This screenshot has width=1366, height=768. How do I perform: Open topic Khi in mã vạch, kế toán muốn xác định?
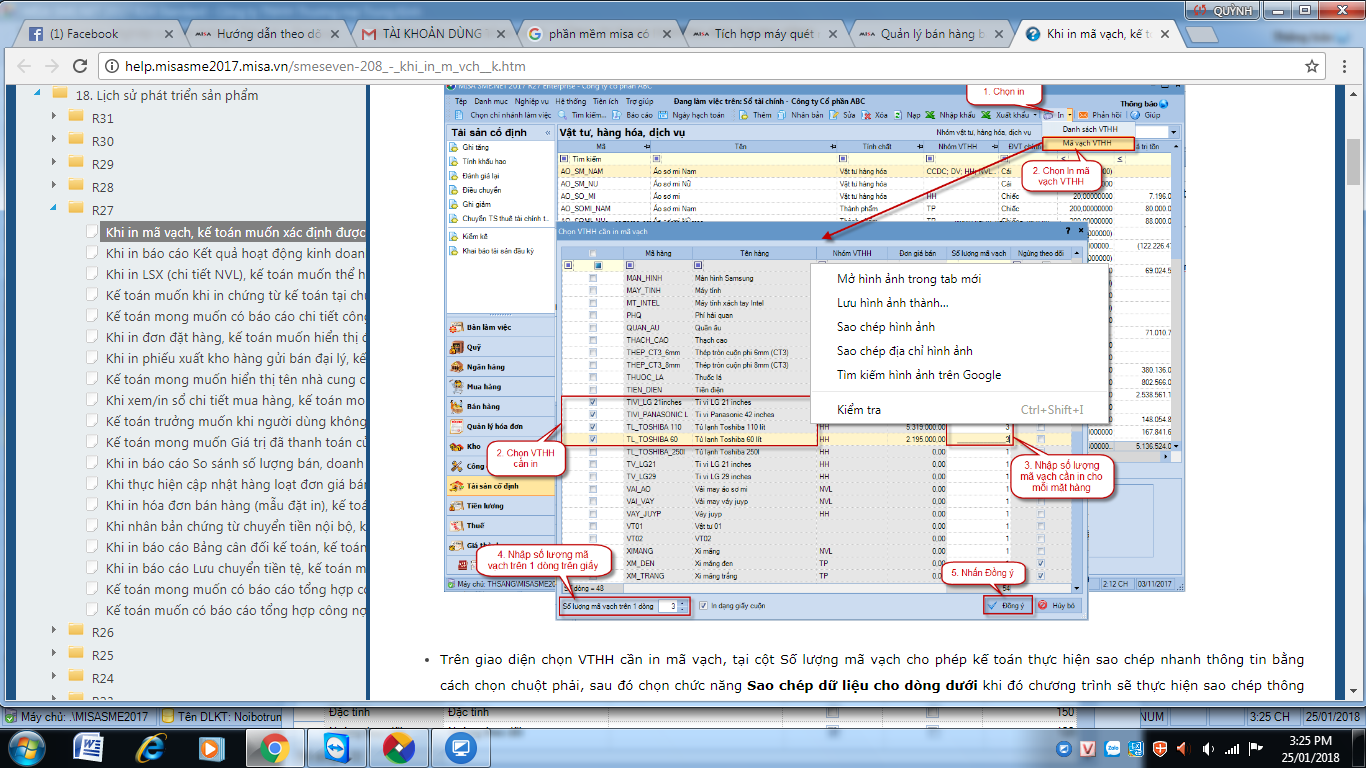coord(235,232)
